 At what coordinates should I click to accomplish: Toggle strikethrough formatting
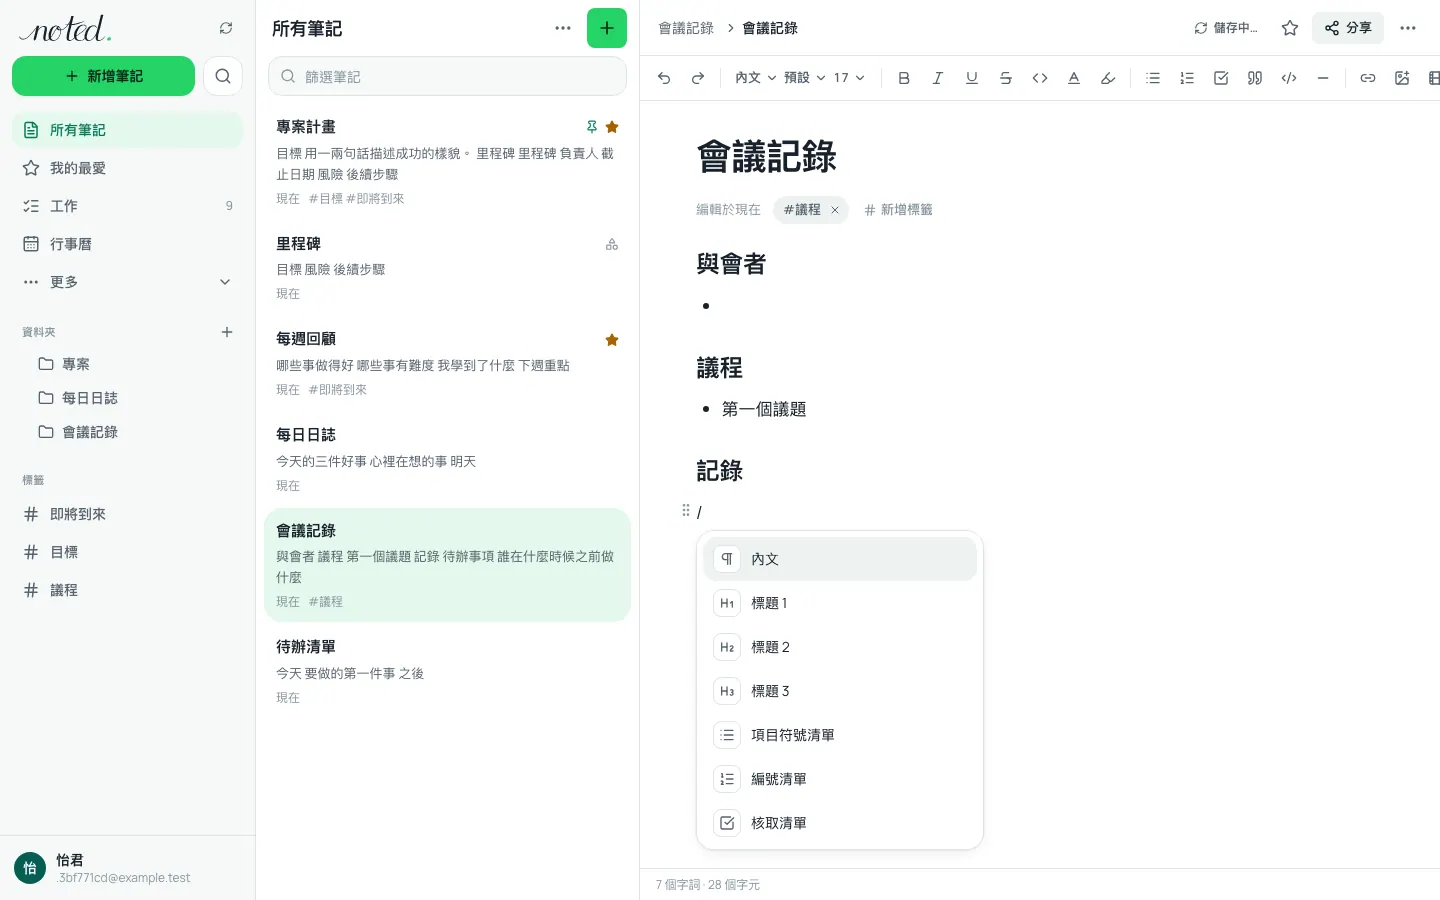point(1006,78)
